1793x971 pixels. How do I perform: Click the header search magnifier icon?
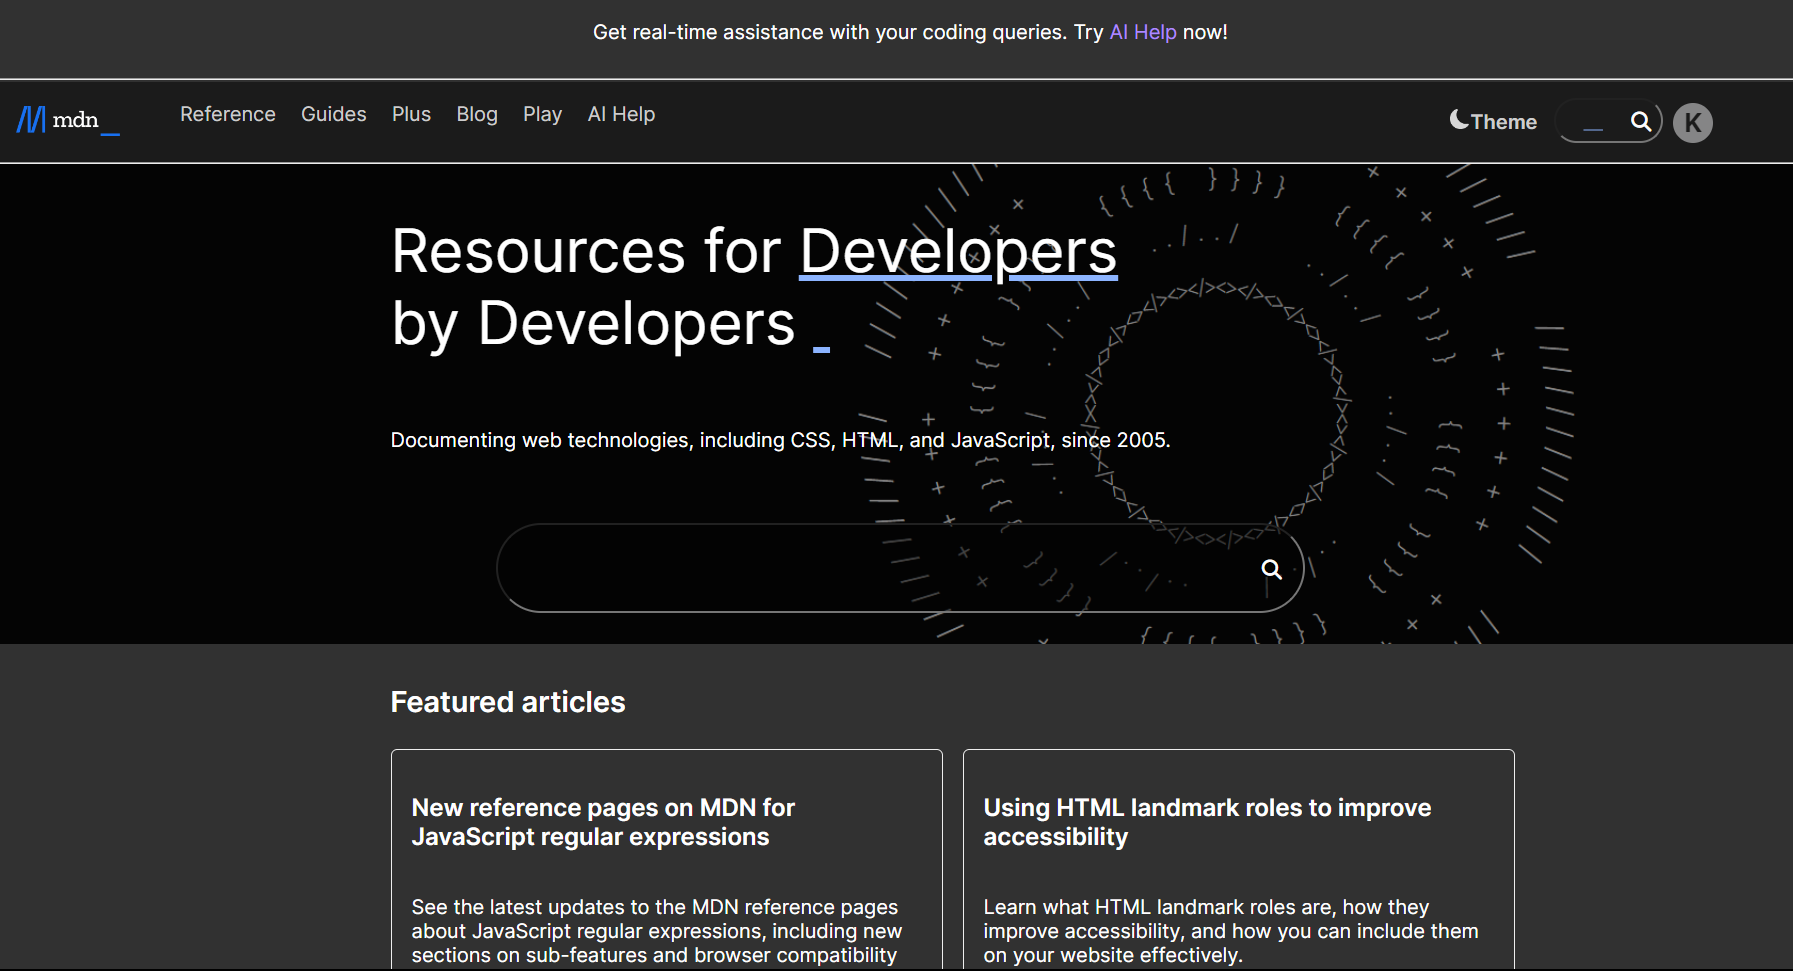(1640, 121)
